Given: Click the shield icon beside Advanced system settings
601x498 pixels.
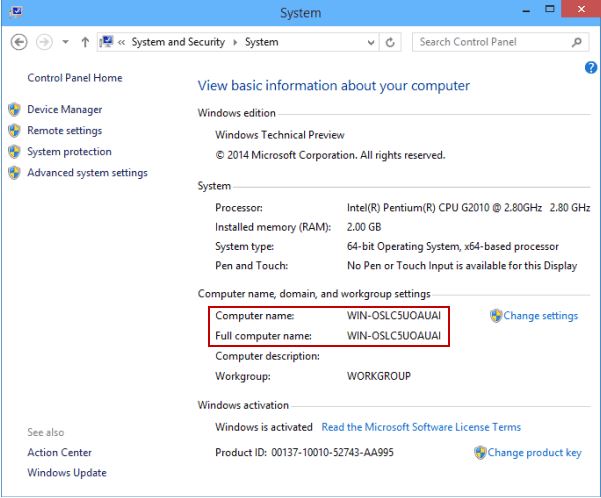Looking at the screenshot, I should tap(14, 173).
